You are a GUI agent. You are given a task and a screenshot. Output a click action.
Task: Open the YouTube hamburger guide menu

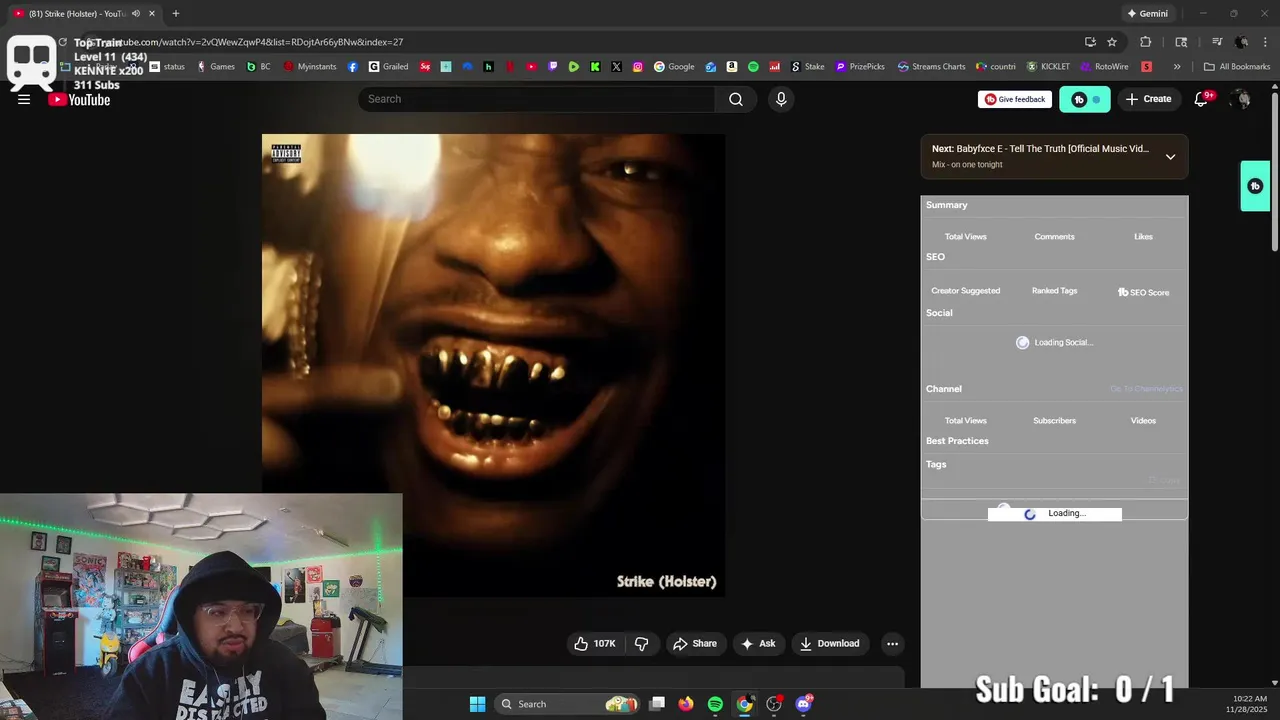point(24,99)
